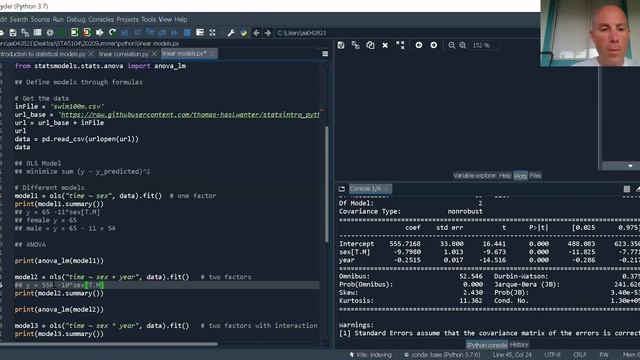Click the Run selection icon
The height and width of the screenshot is (360, 640).
pyautogui.click(x=100, y=33)
